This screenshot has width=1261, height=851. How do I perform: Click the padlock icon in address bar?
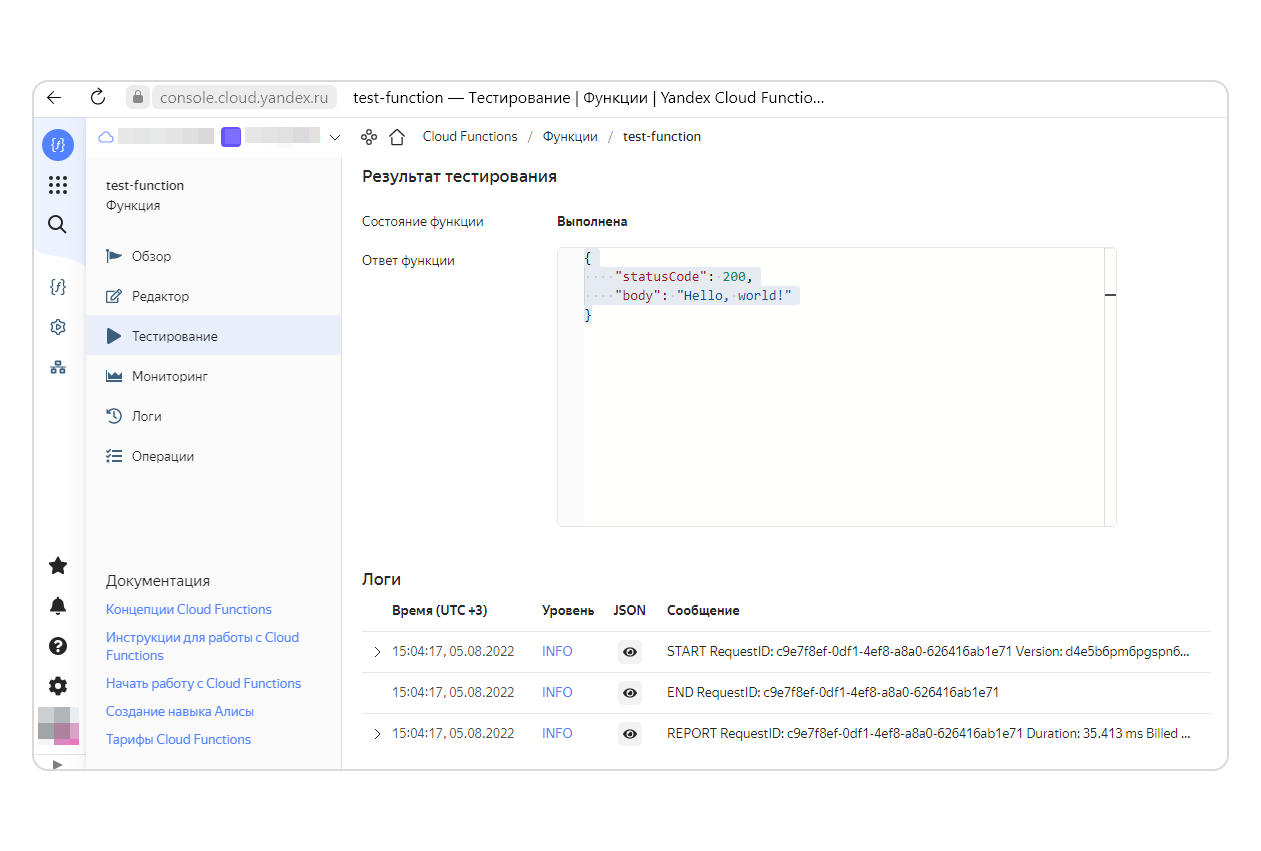(x=138, y=98)
